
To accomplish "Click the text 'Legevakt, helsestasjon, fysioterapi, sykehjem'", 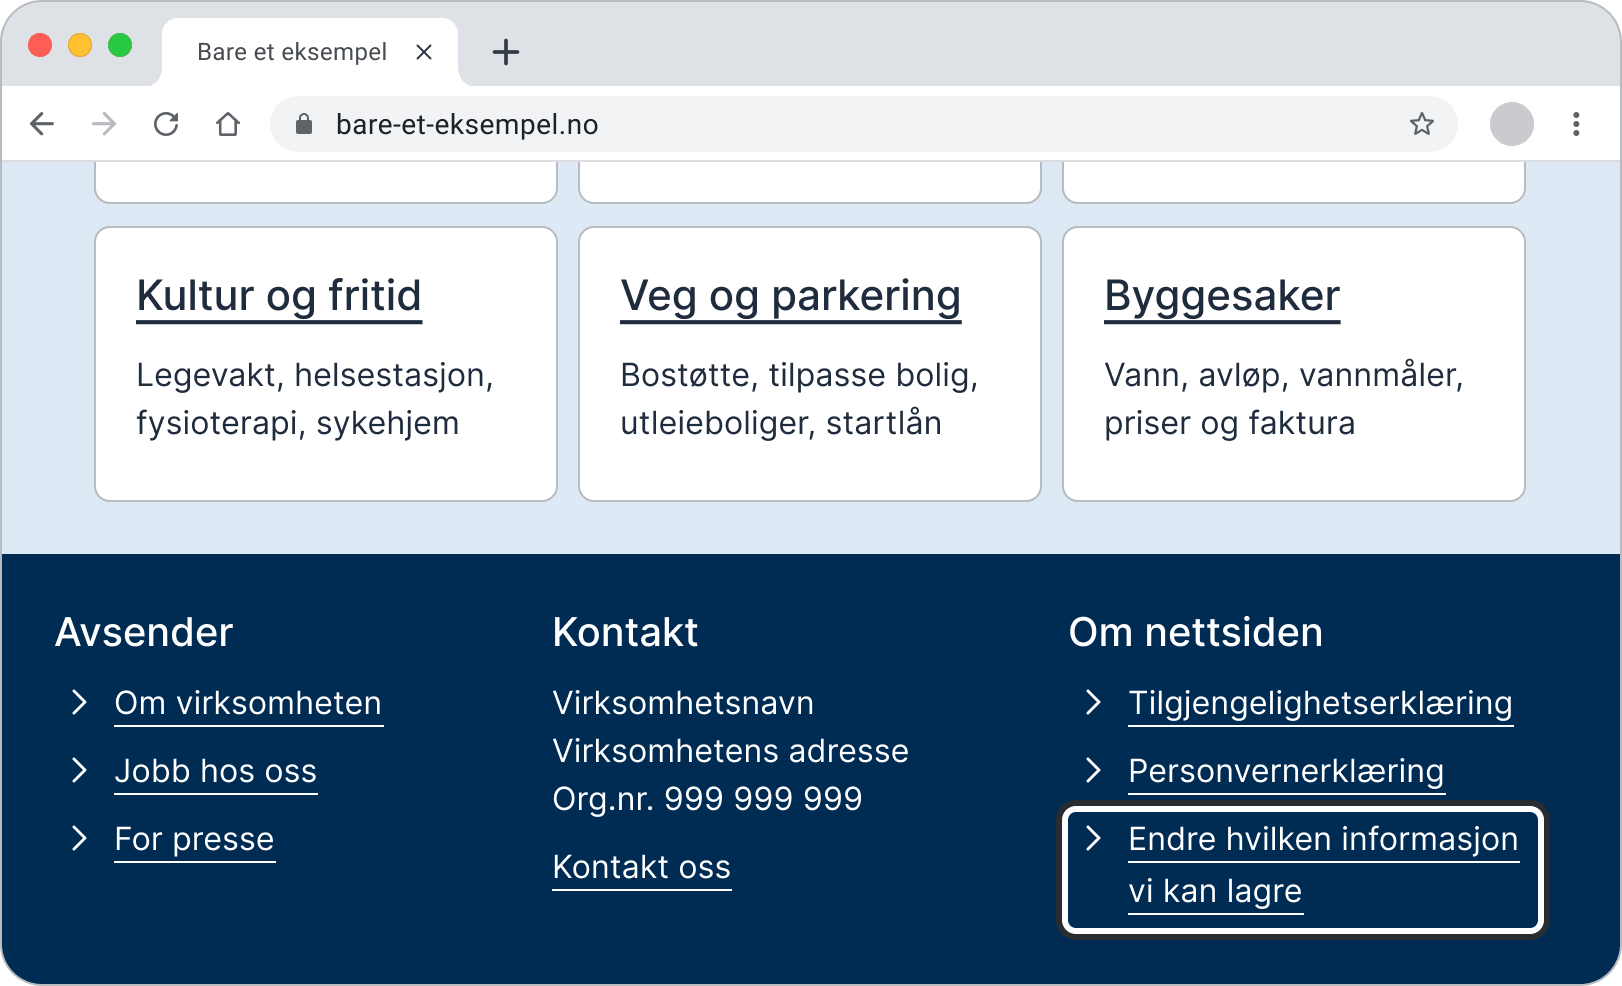I will (x=315, y=399).
